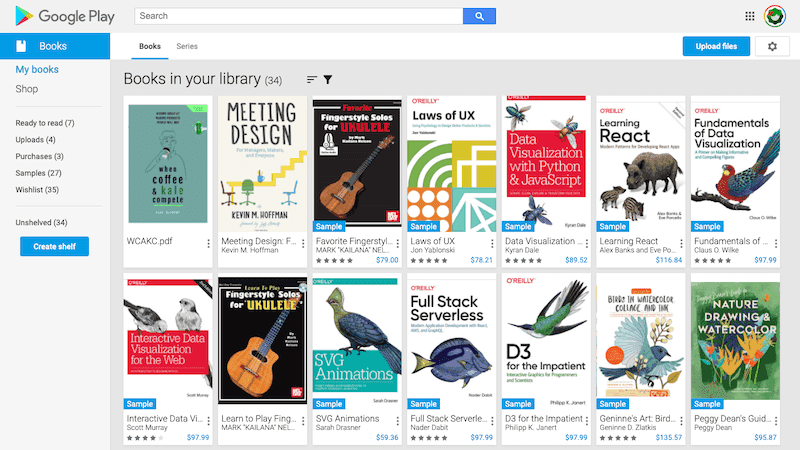Open options menu for SVG Animations
Screen dimensions: 800x450
[397, 421]
